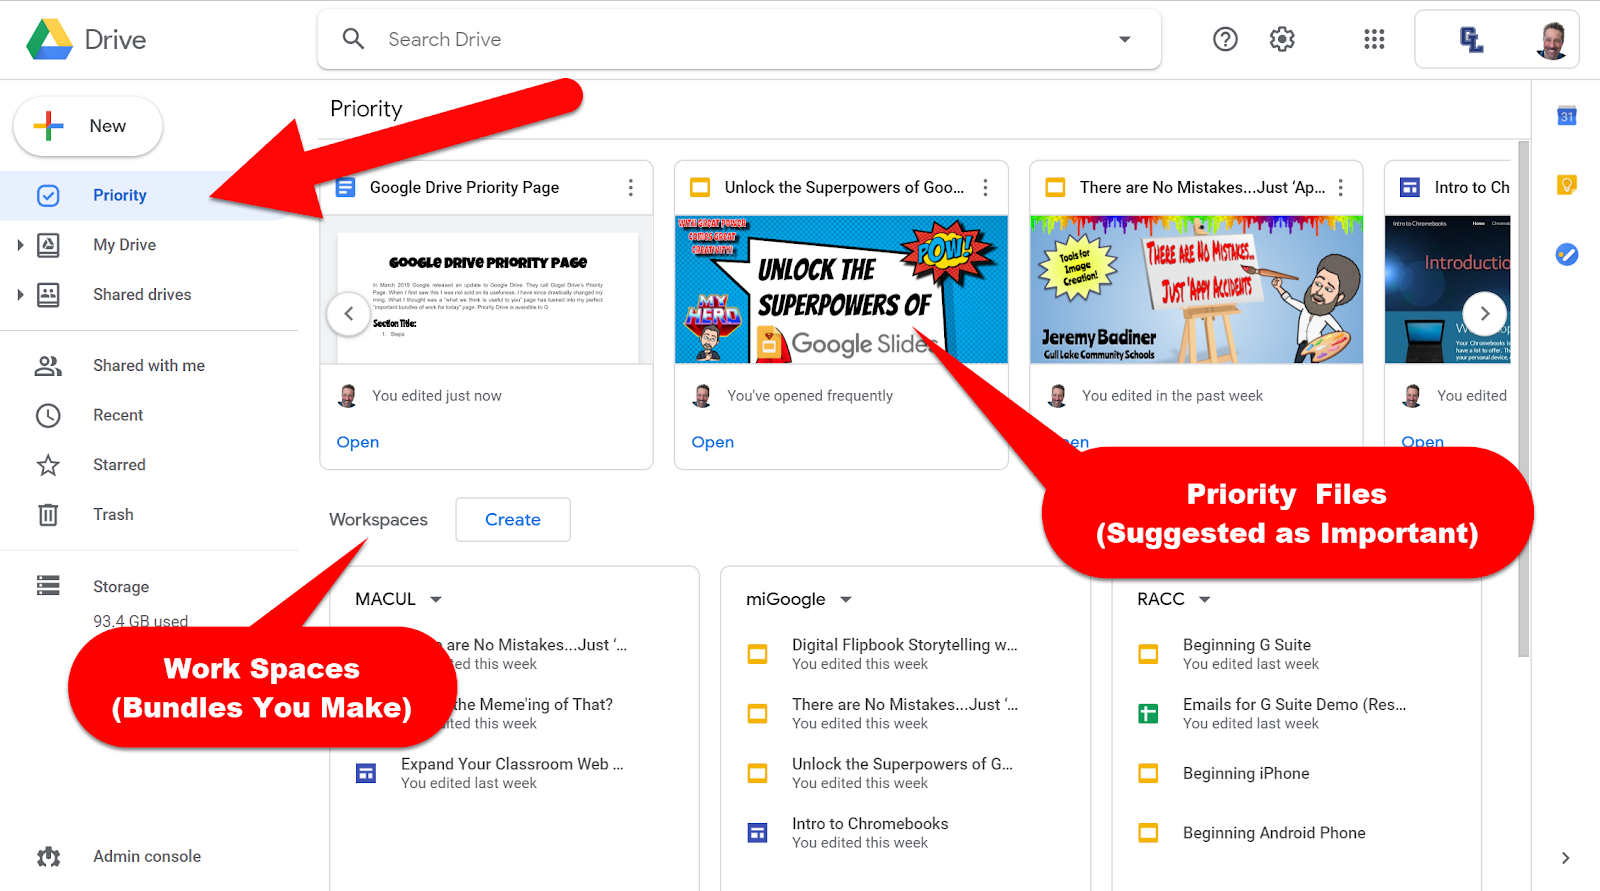Open the miGoogle workspace dropdown
1600x891 pixels.
846,599
